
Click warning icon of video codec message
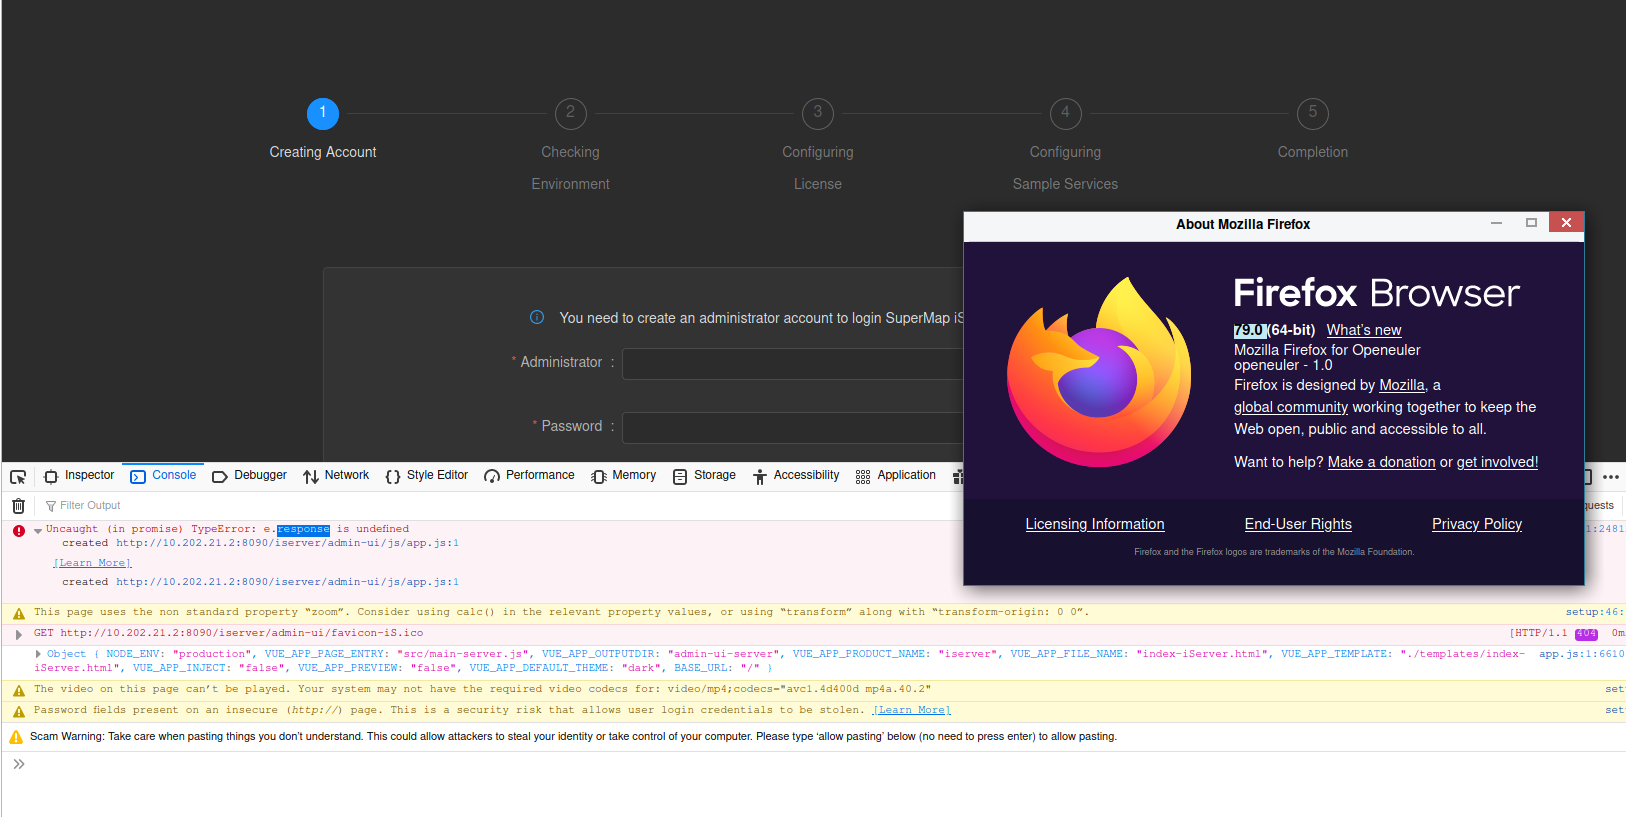[18, 690]
